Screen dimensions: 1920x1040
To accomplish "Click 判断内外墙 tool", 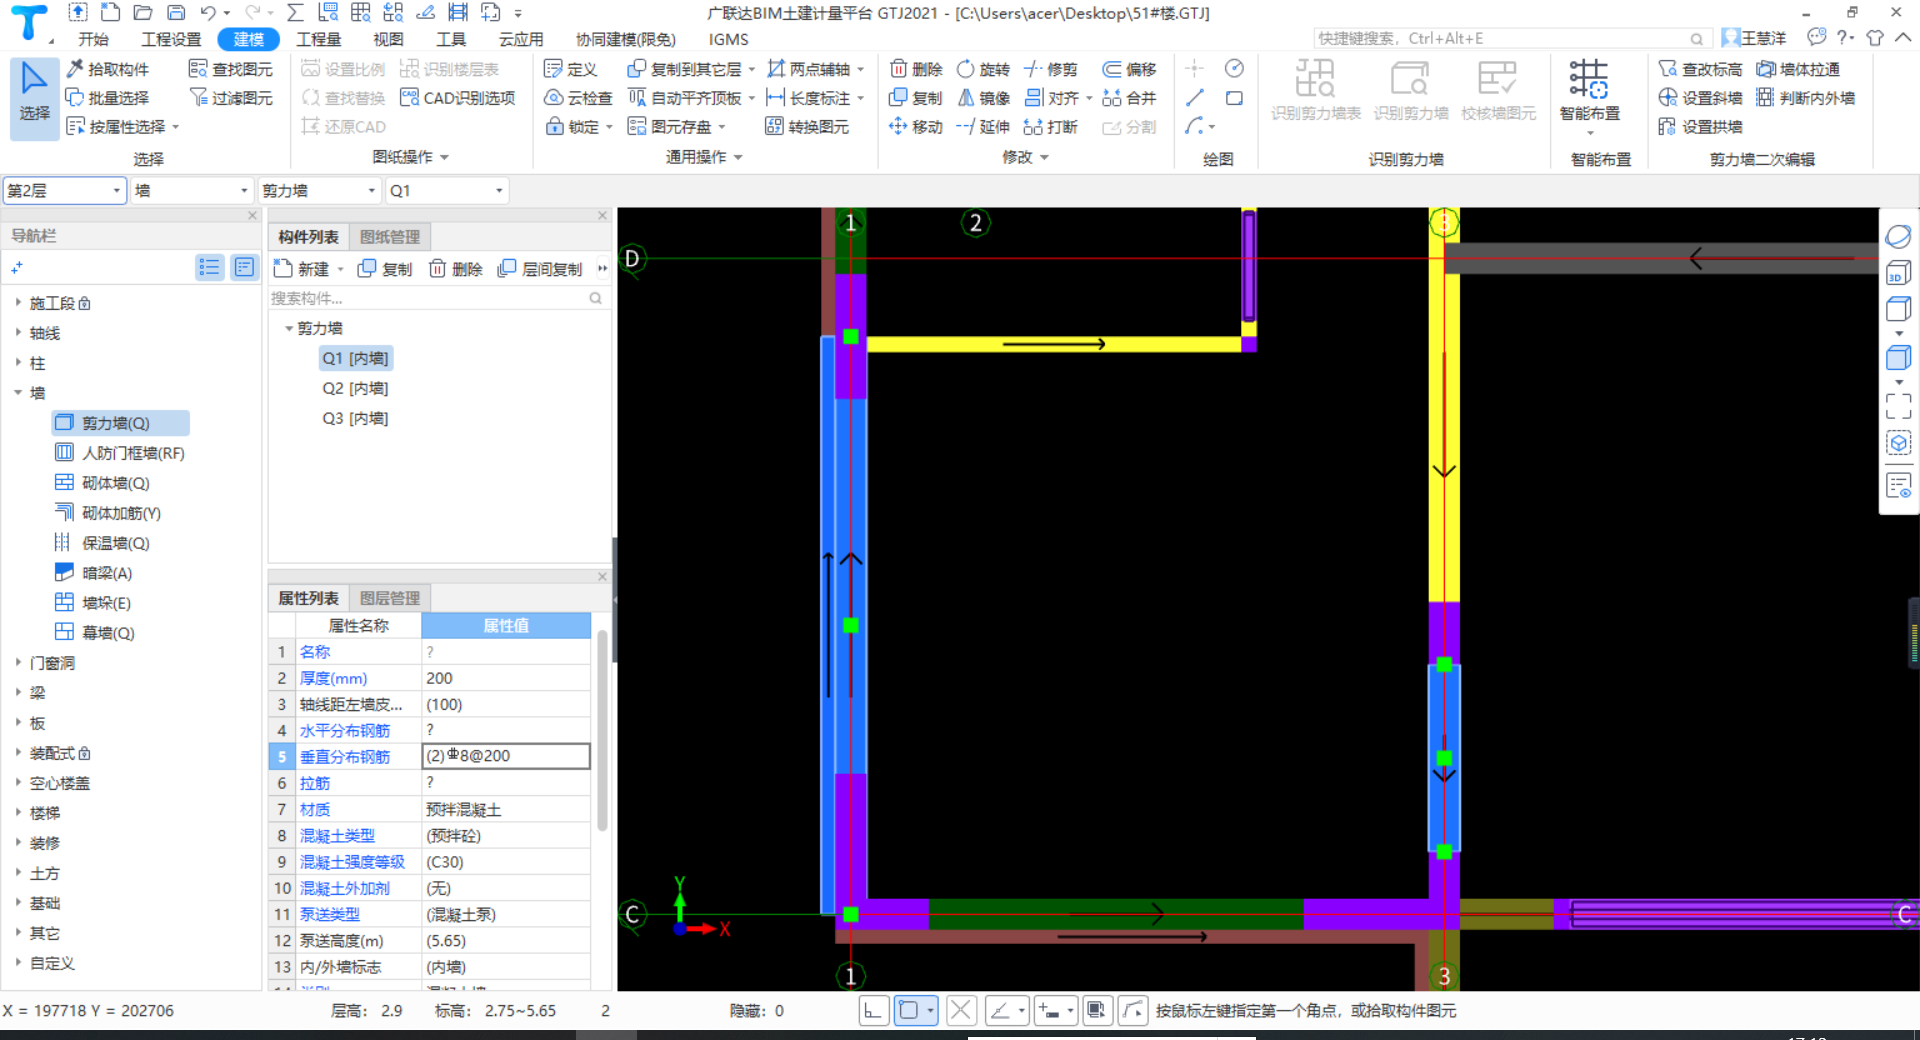I will pos(1806,98).
